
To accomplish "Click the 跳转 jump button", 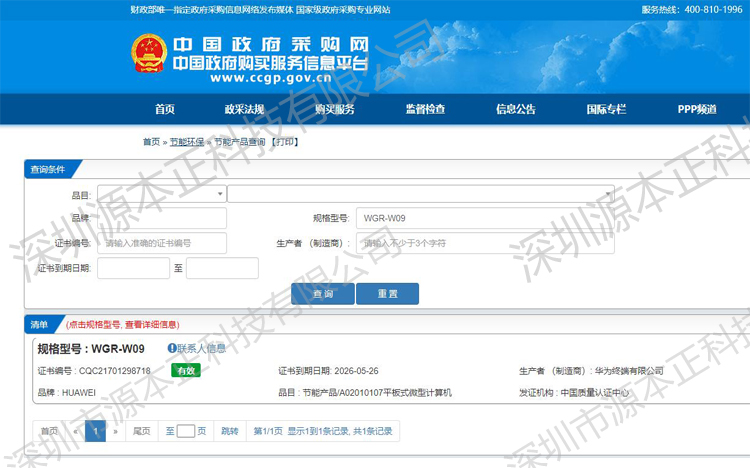I will pos(230,431).
